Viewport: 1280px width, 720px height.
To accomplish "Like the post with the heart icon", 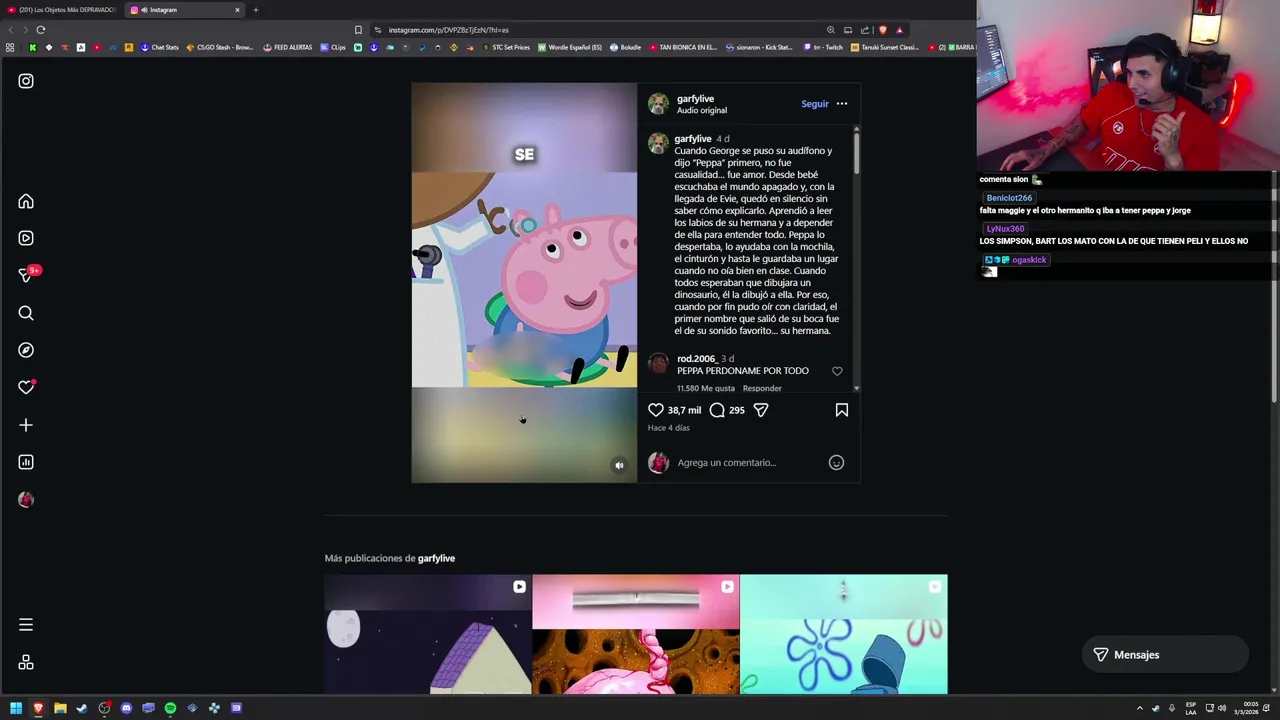I will click(x=656, y=410).
